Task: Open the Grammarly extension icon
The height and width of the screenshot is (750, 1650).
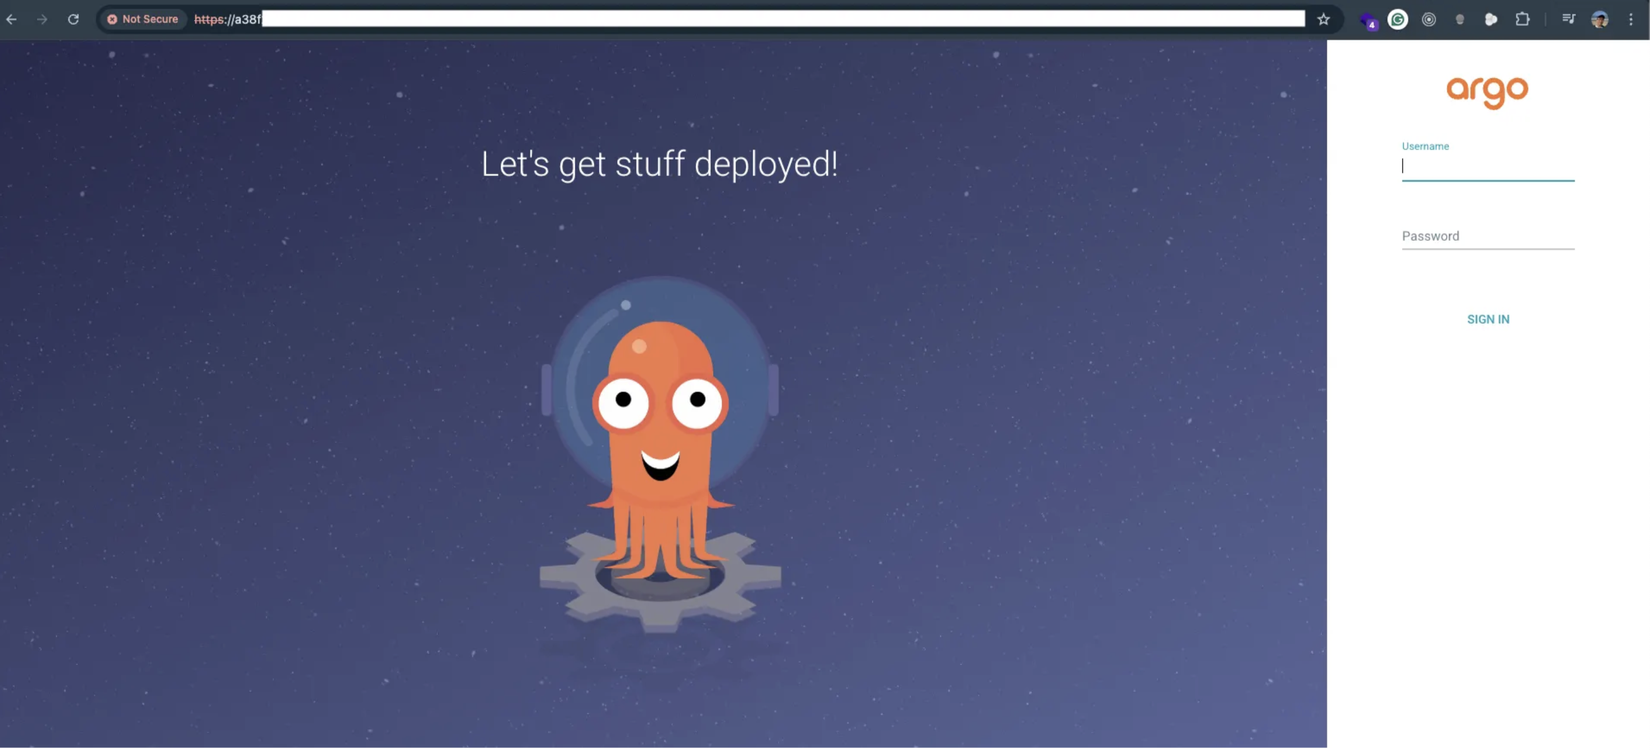Action: point(1398,19)
